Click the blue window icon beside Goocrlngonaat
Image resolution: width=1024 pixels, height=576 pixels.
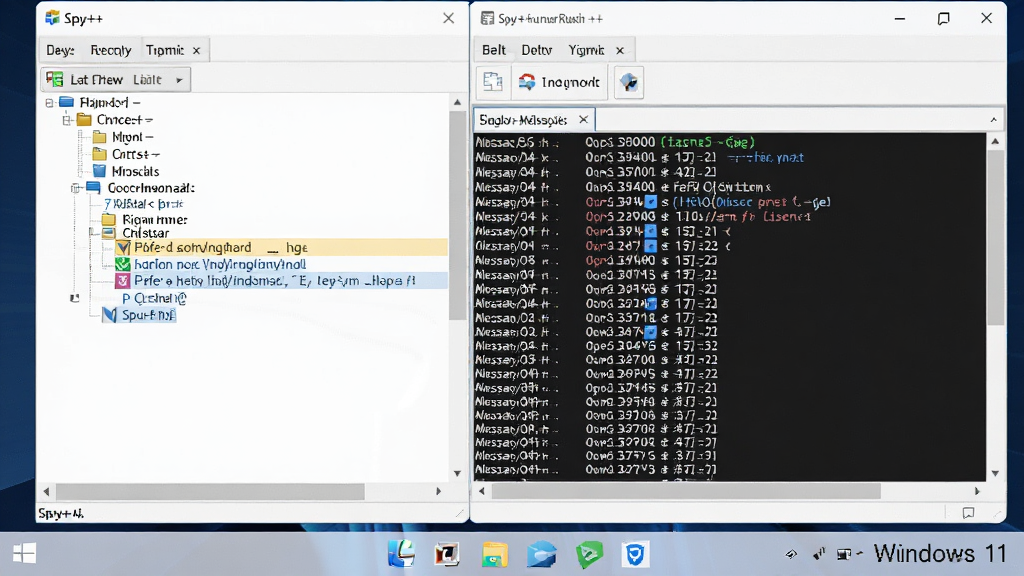pyautogui.click(x=94, y=188)
